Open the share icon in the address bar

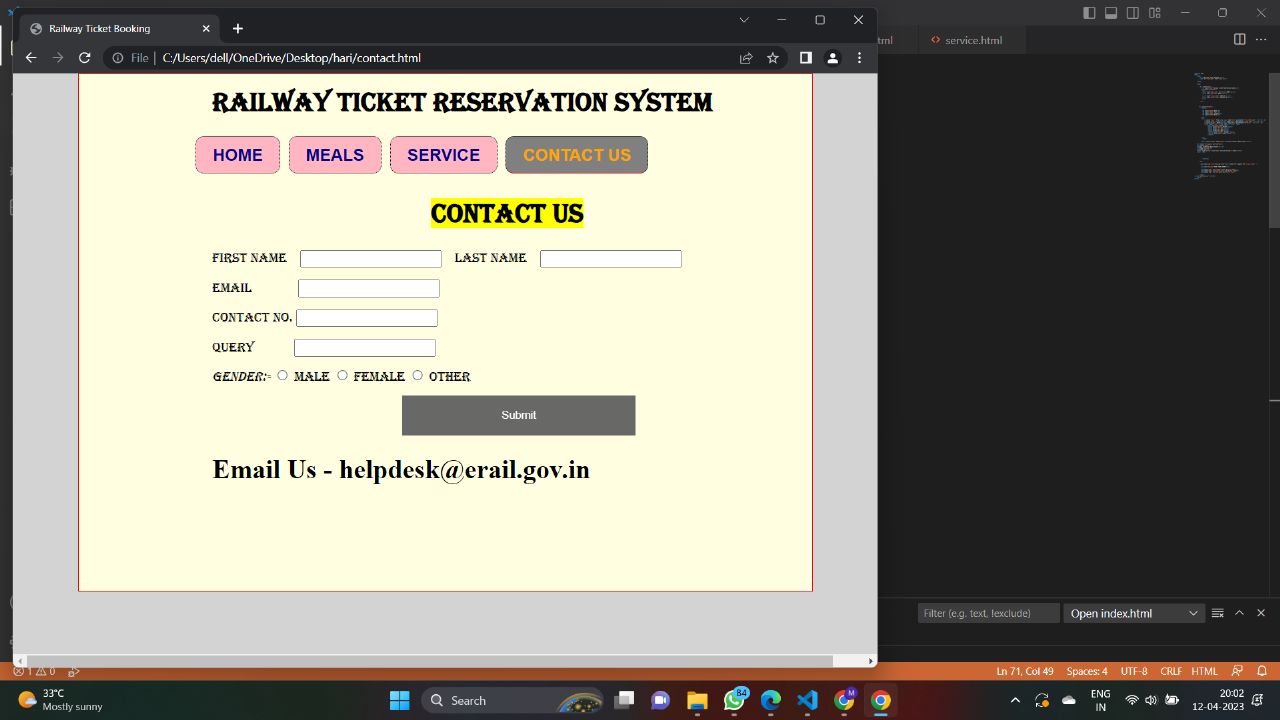(746, 57)
